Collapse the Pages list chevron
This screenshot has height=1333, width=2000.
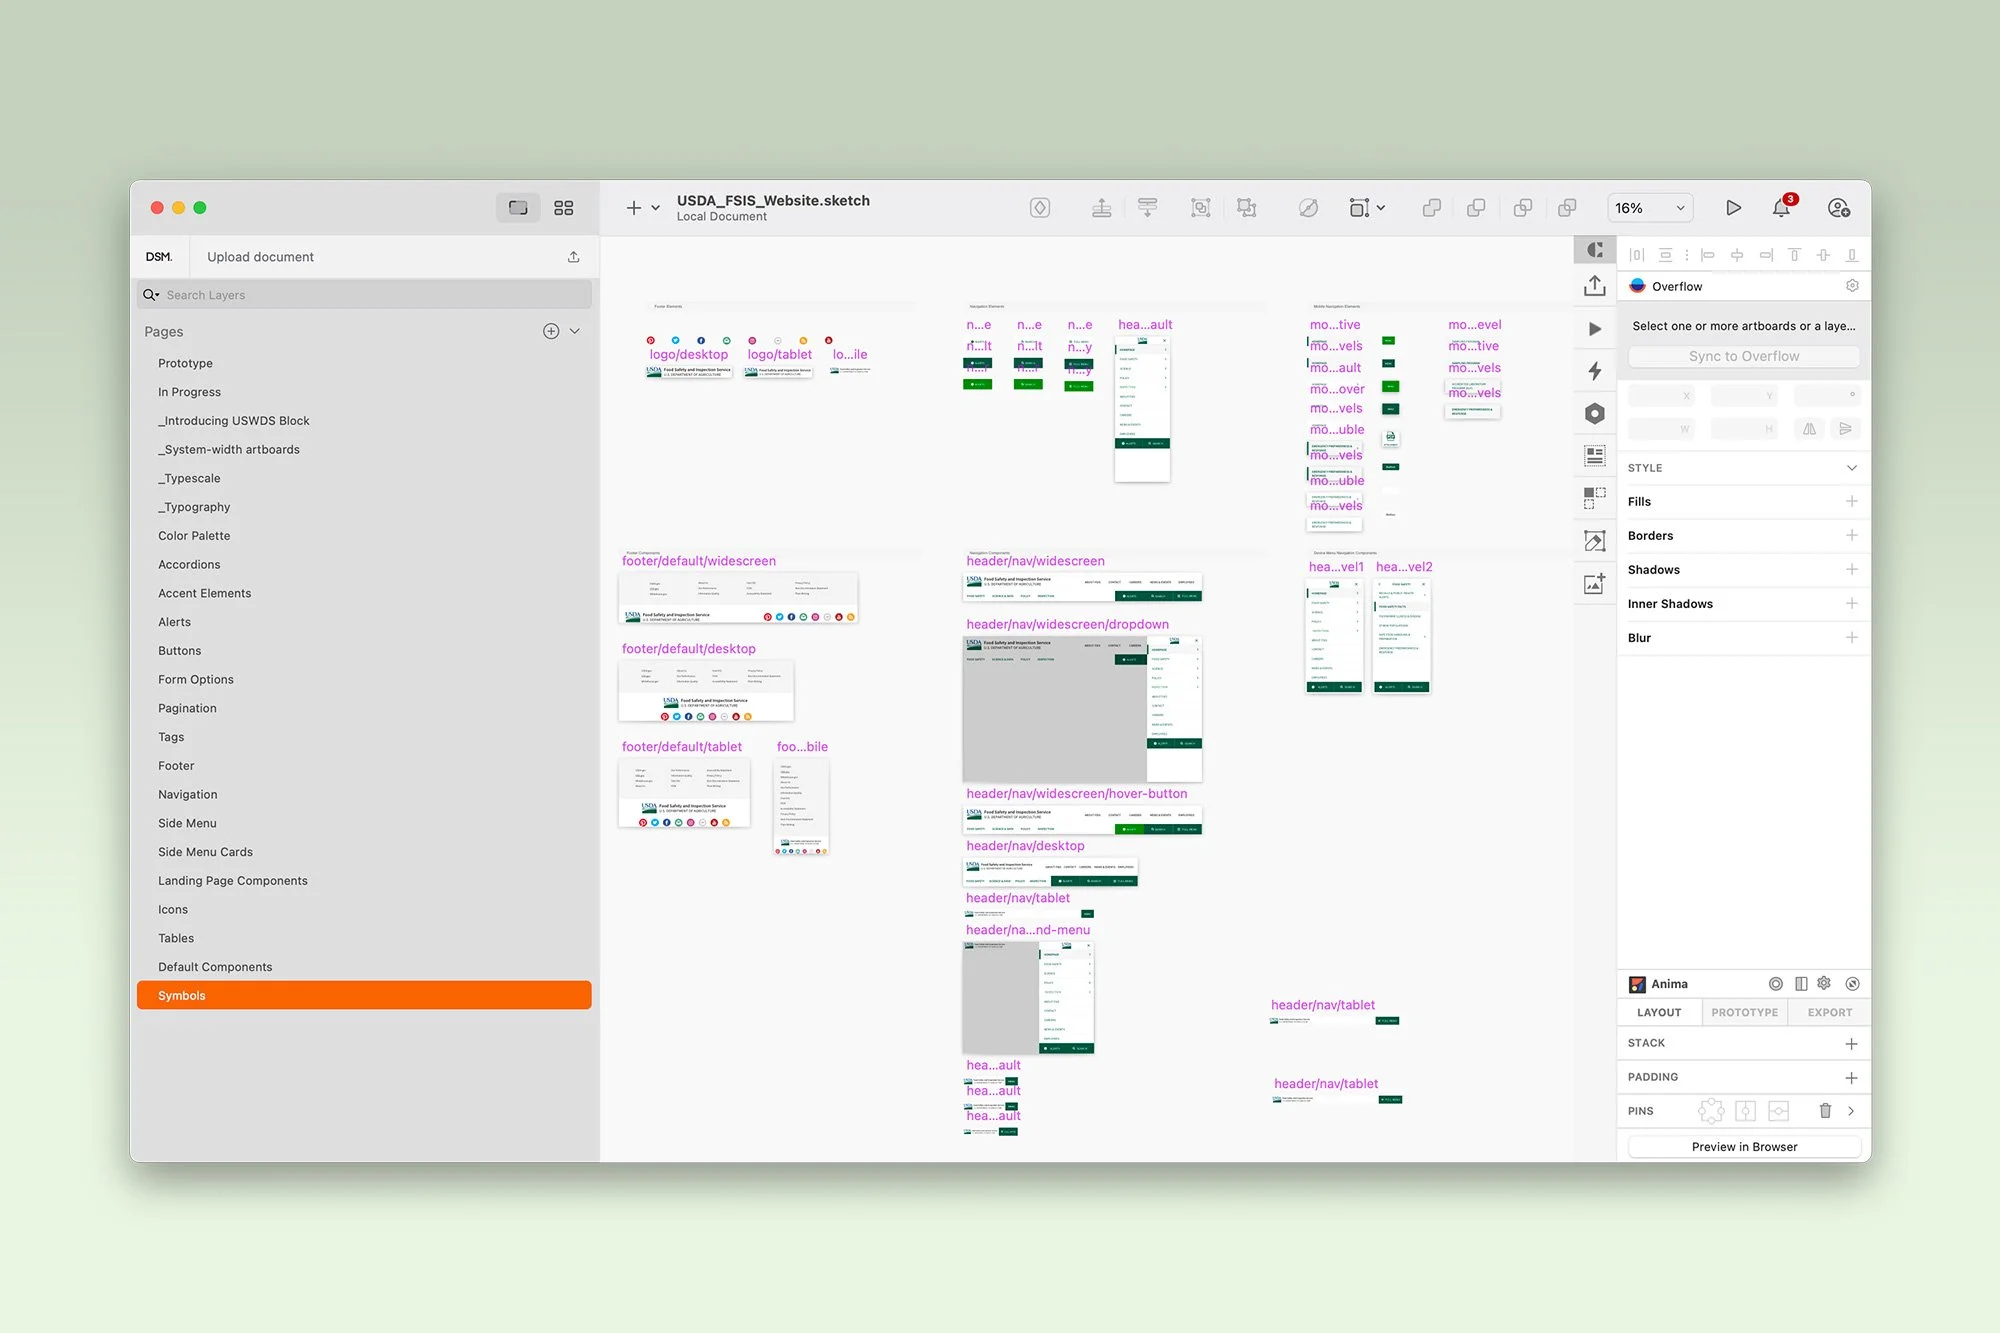[x=575, y=331]
